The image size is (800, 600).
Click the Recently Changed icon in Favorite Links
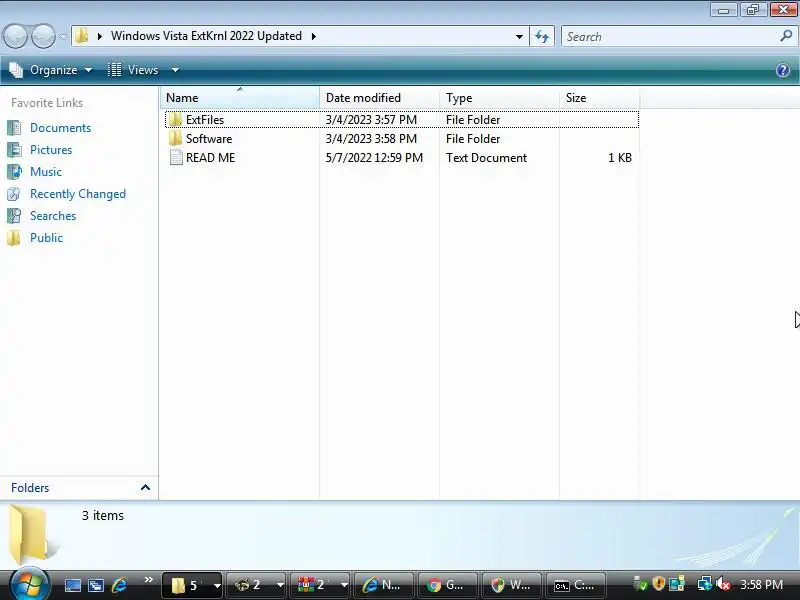click(x=14, y=194)
